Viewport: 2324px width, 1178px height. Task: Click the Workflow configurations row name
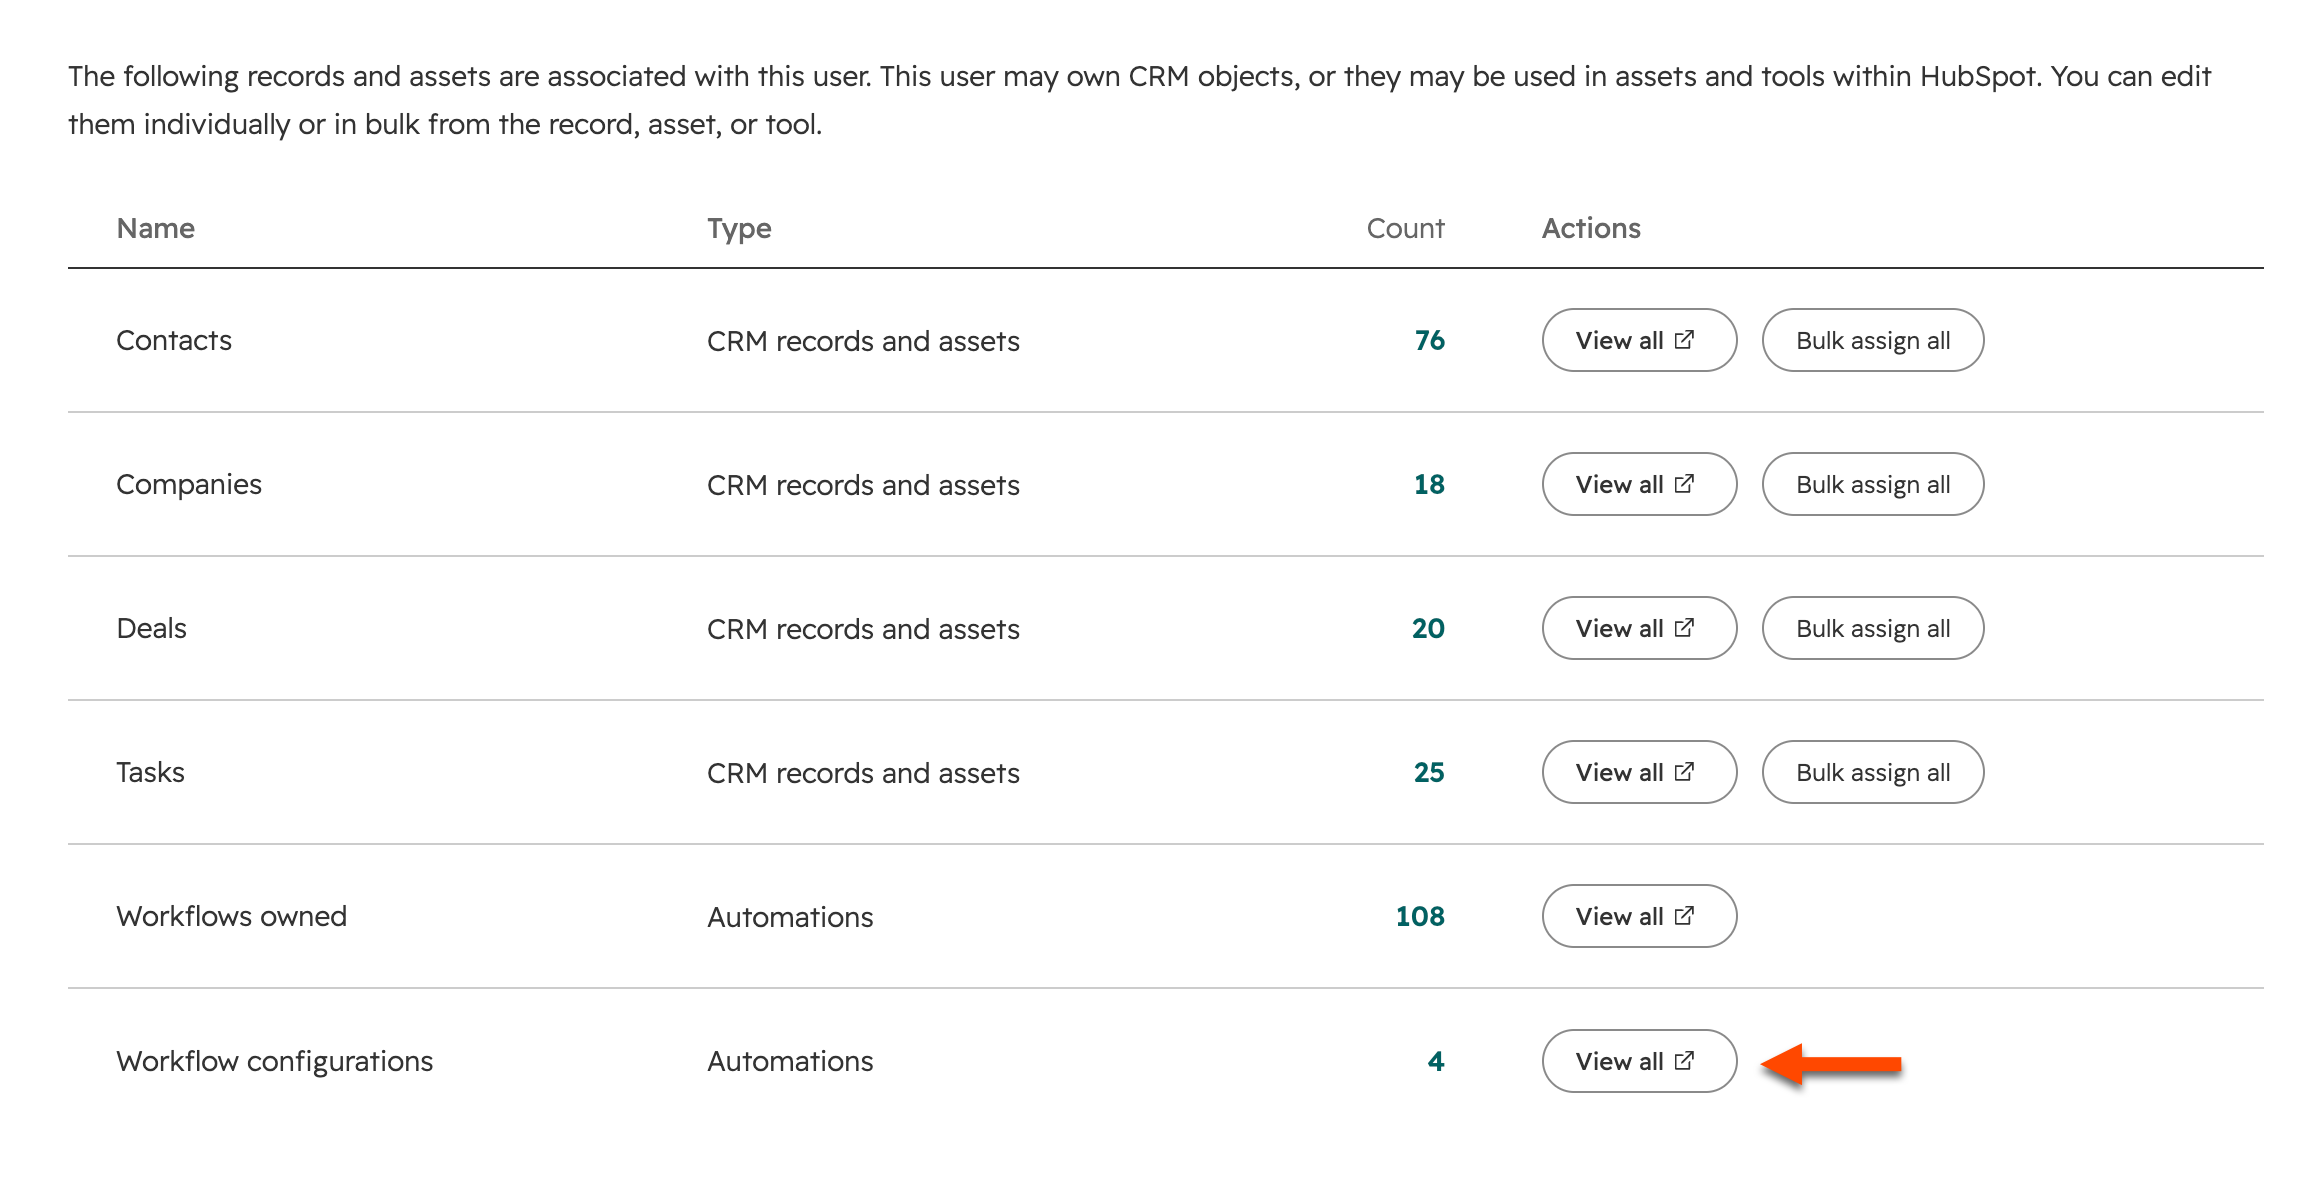click(x=274, y=1061)
